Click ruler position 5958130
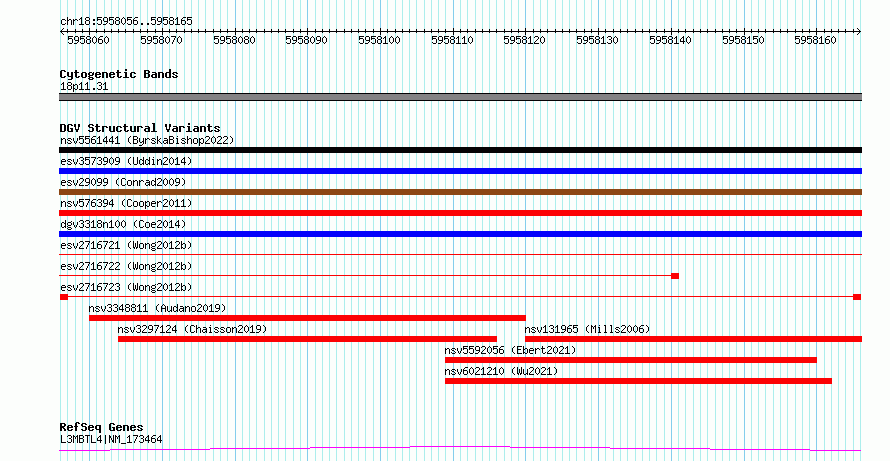 pos(598,40)
